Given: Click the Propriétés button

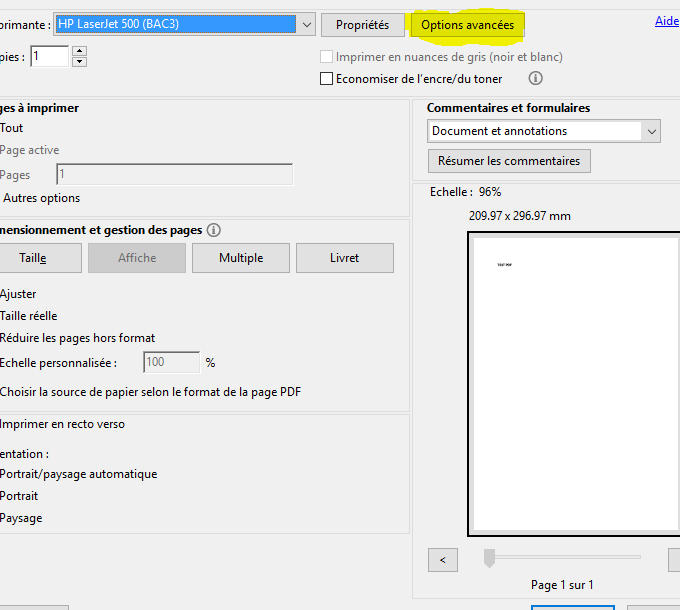Looking at the screenshot, I should (x=363, y=25).
